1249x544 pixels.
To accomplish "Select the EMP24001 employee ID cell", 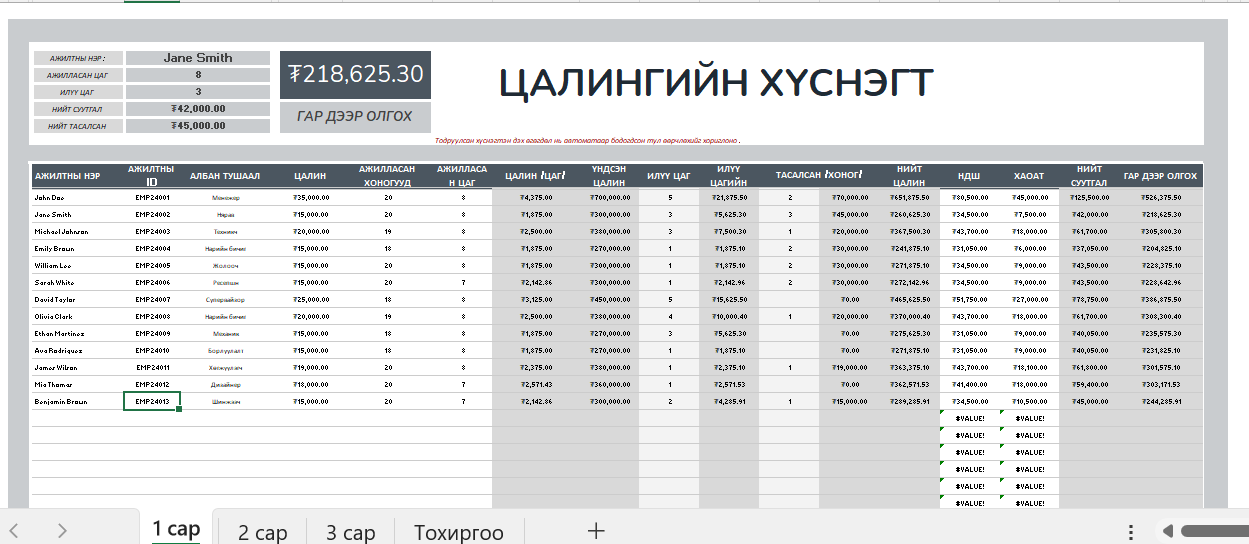I will point(152,198).
